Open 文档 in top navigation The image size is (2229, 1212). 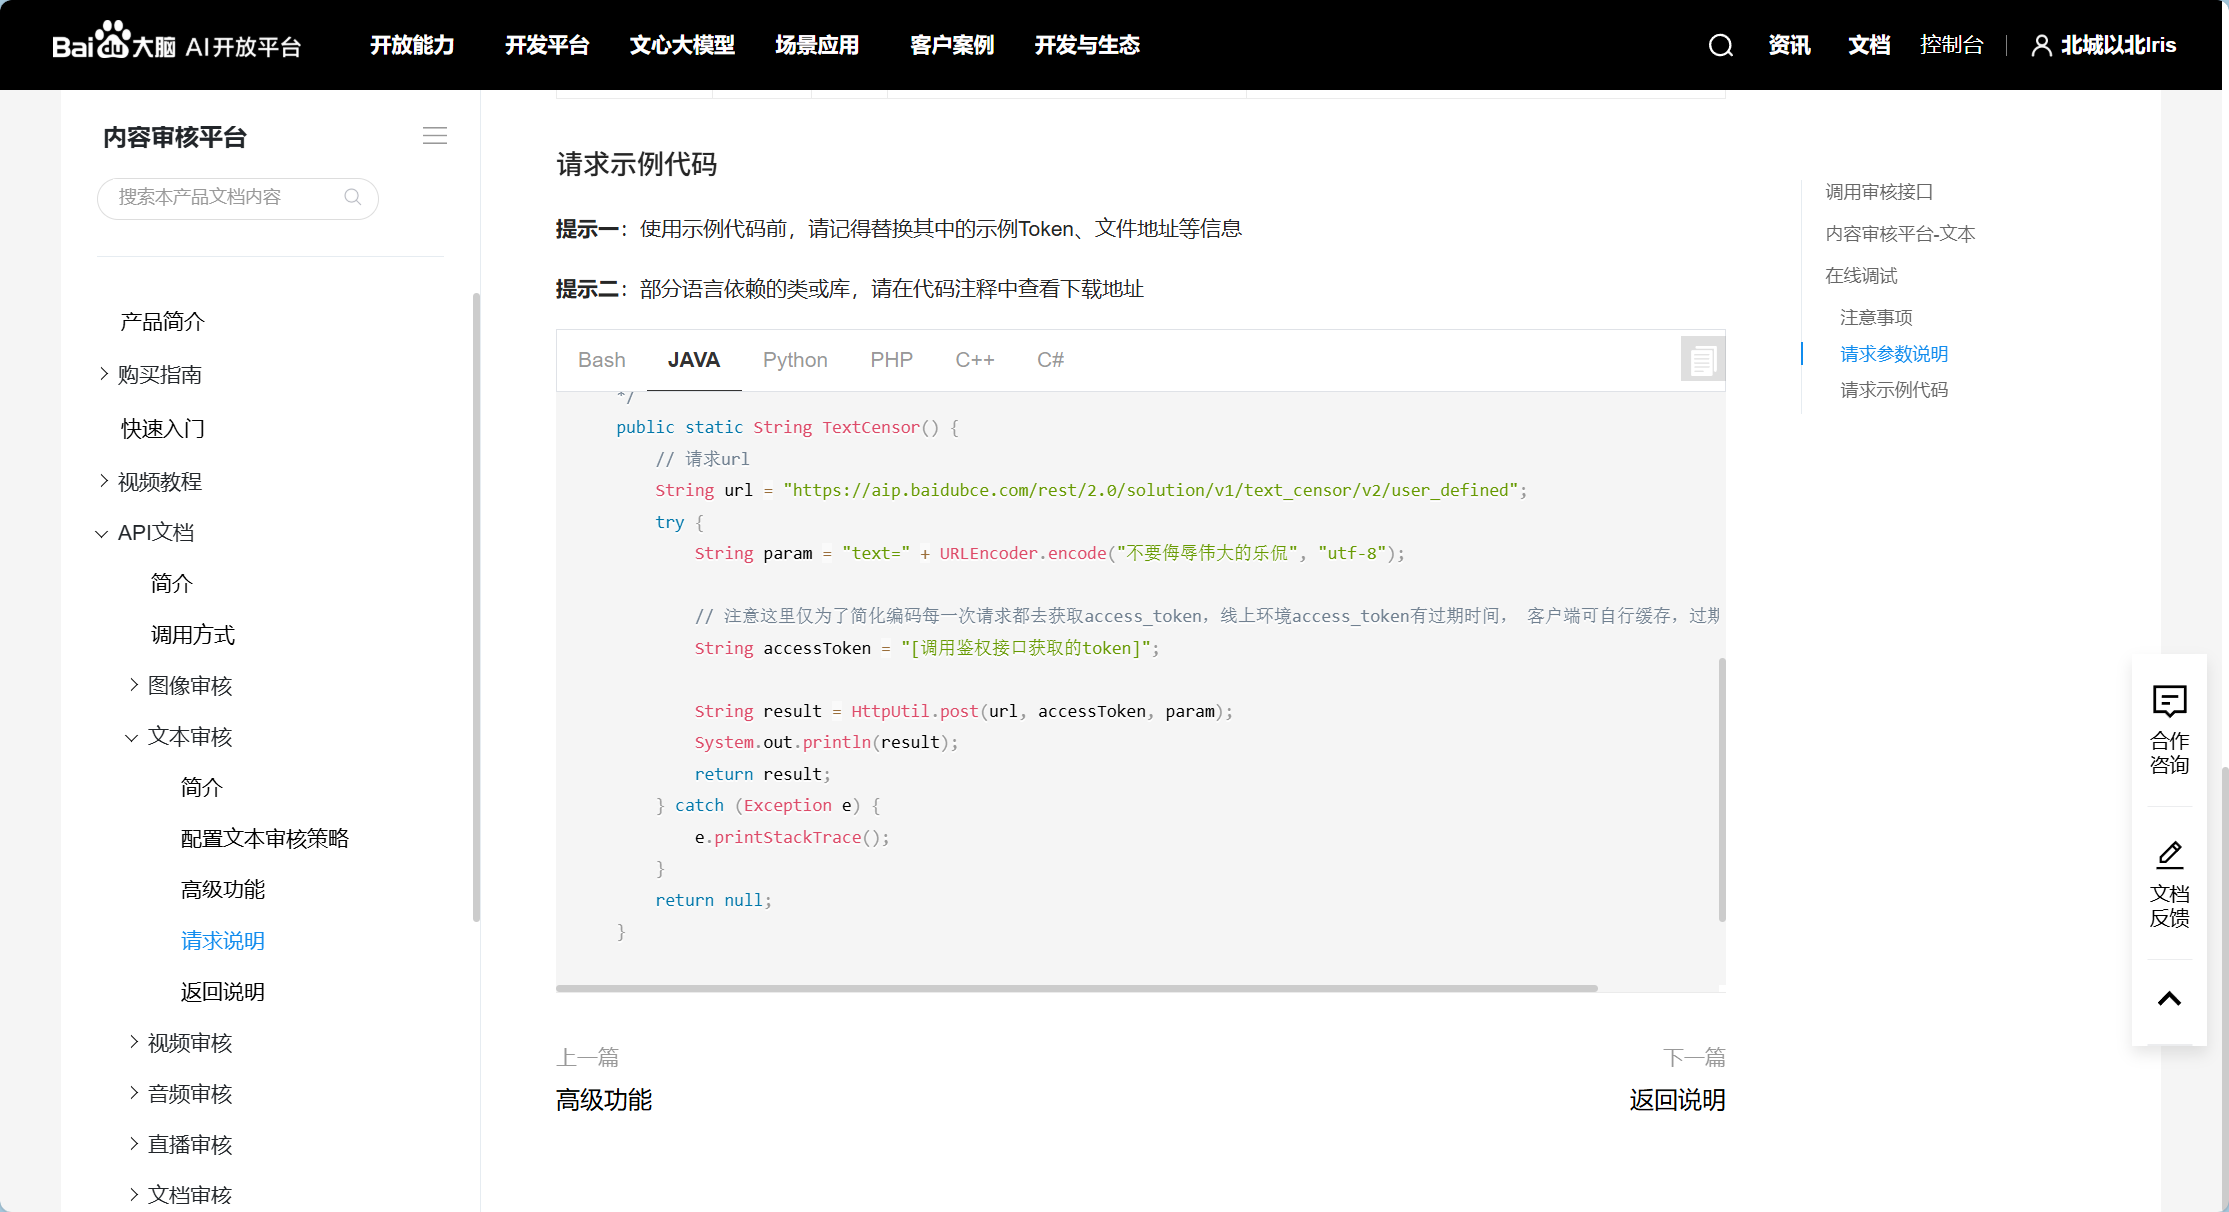click(1869, 45)
